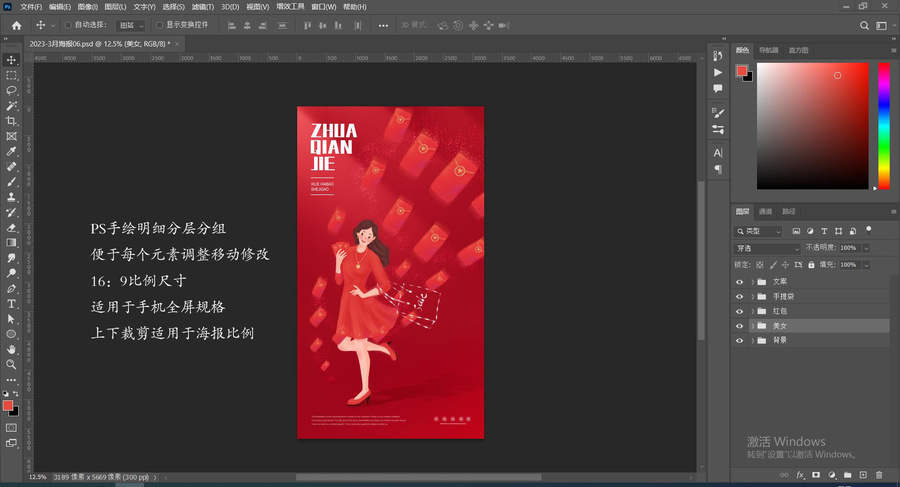
Task: Create a new group with folder icon
Action: pyautogui.click(x=847, y=475)
